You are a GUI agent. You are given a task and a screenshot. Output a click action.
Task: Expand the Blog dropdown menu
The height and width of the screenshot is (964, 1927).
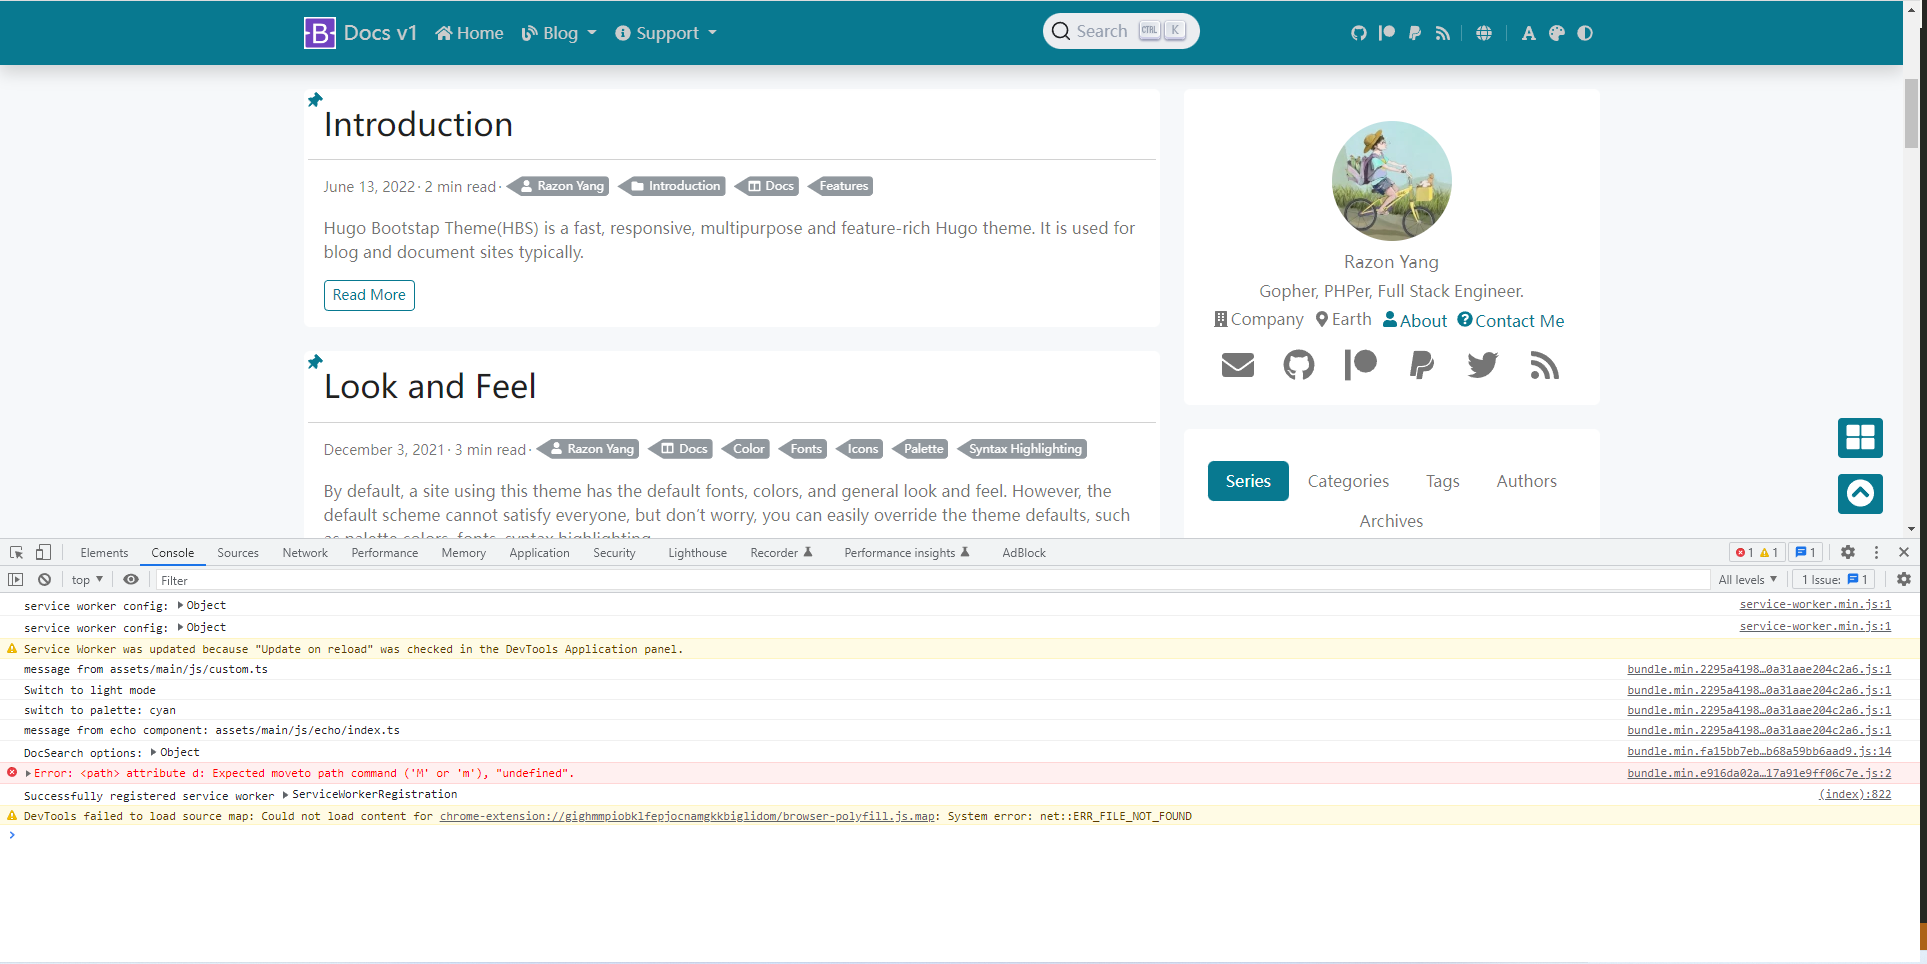coord(559,33)
